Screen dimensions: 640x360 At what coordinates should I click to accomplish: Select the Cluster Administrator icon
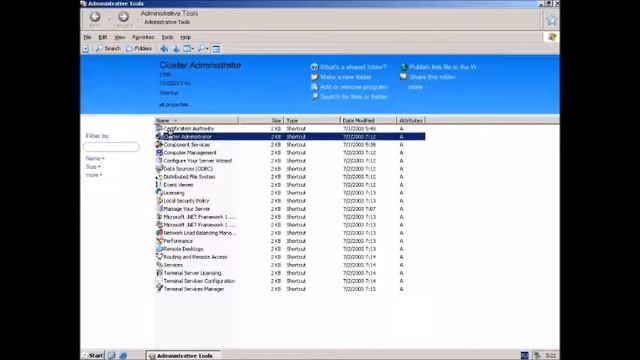[x=159, y=137]
